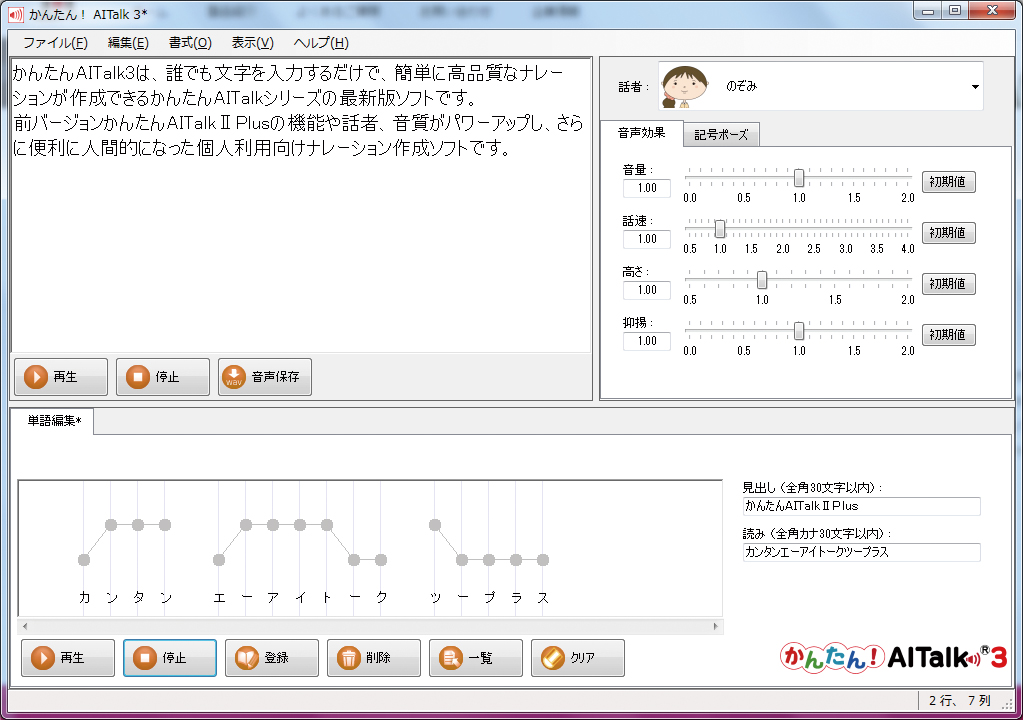Image resolution: width=1023 pixels, height=720 pixels.
Task: Click inside the main narration text area
Action: [x=301, y=205]
